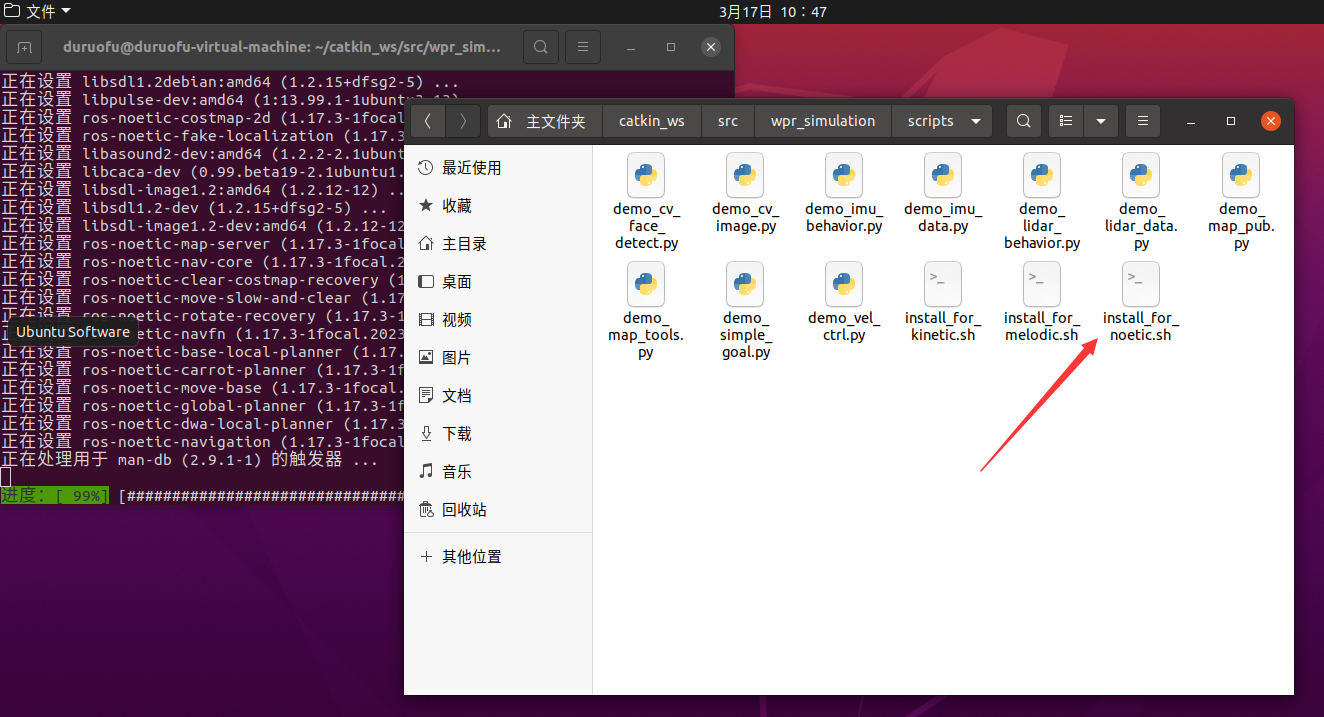The height and width of the screenshot is (717, 1324).
Task: Open the 文件 application menu dropdown
Action: pos(39,11)
